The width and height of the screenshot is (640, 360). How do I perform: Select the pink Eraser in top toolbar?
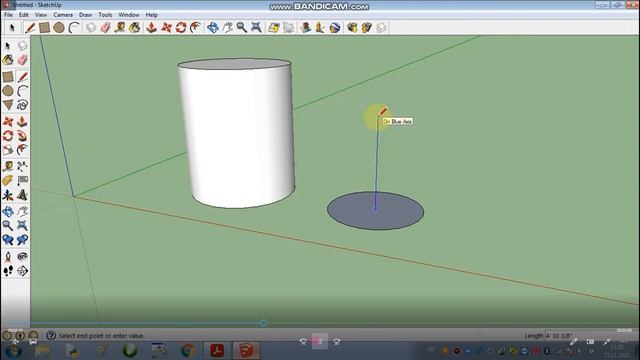[x=105, y=27]
